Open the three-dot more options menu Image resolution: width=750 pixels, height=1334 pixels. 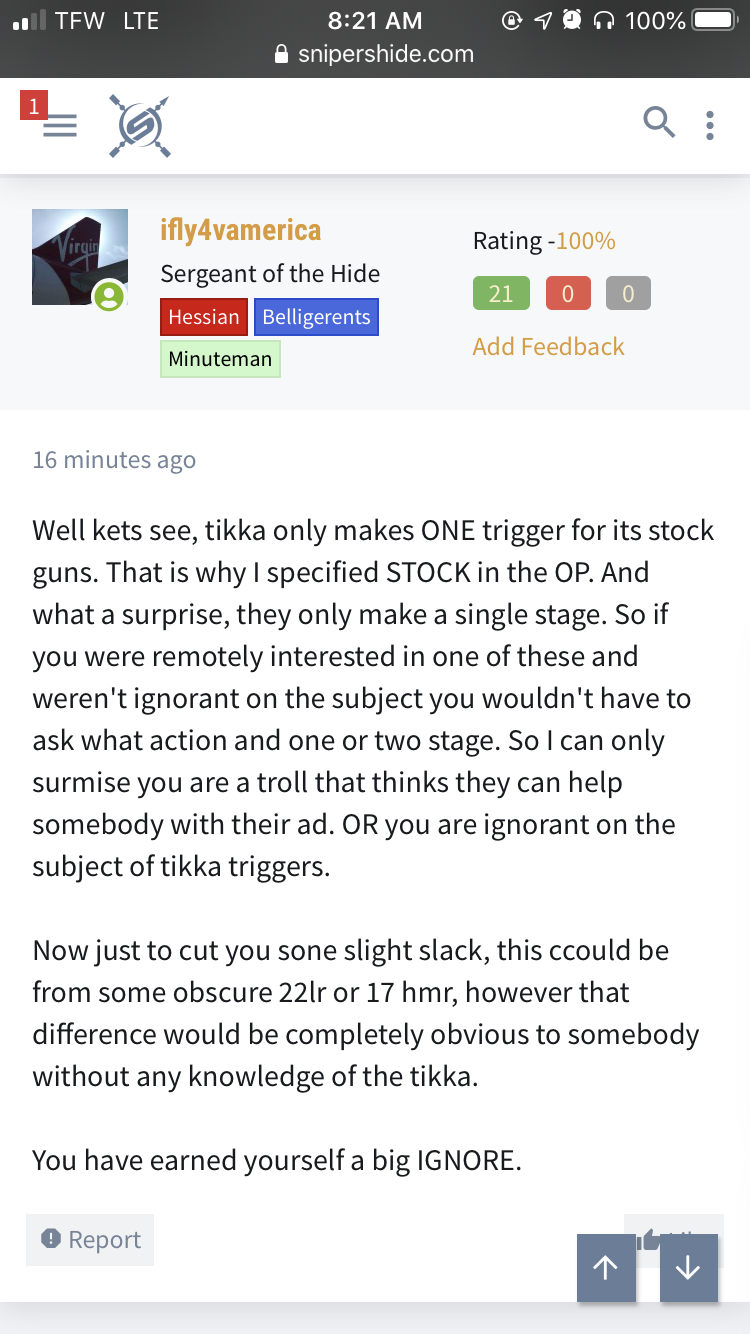[710, 125]
